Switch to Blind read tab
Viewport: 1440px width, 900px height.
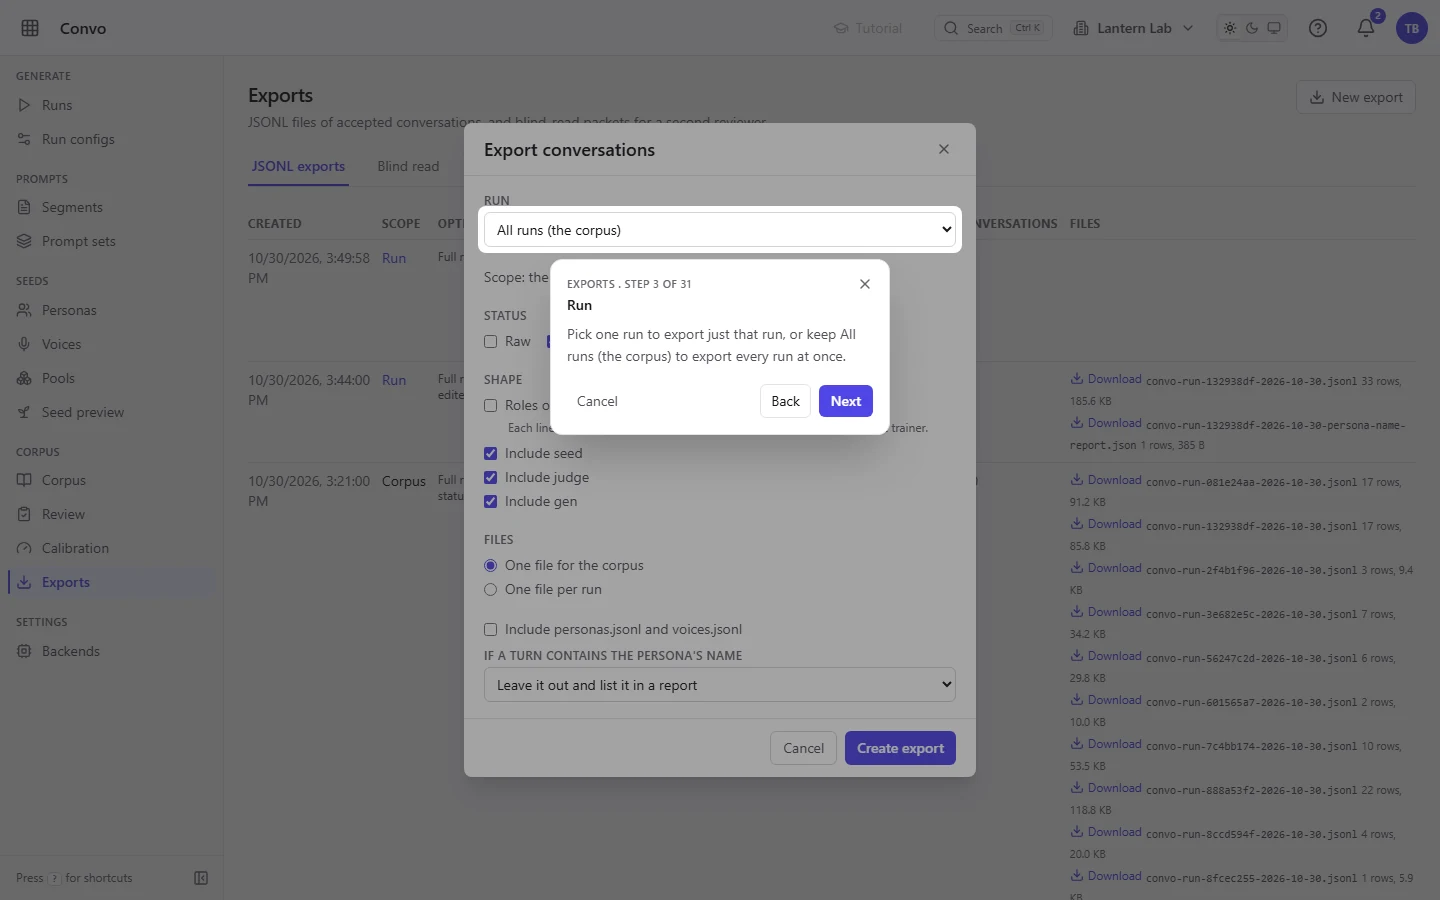coord(408,167)
